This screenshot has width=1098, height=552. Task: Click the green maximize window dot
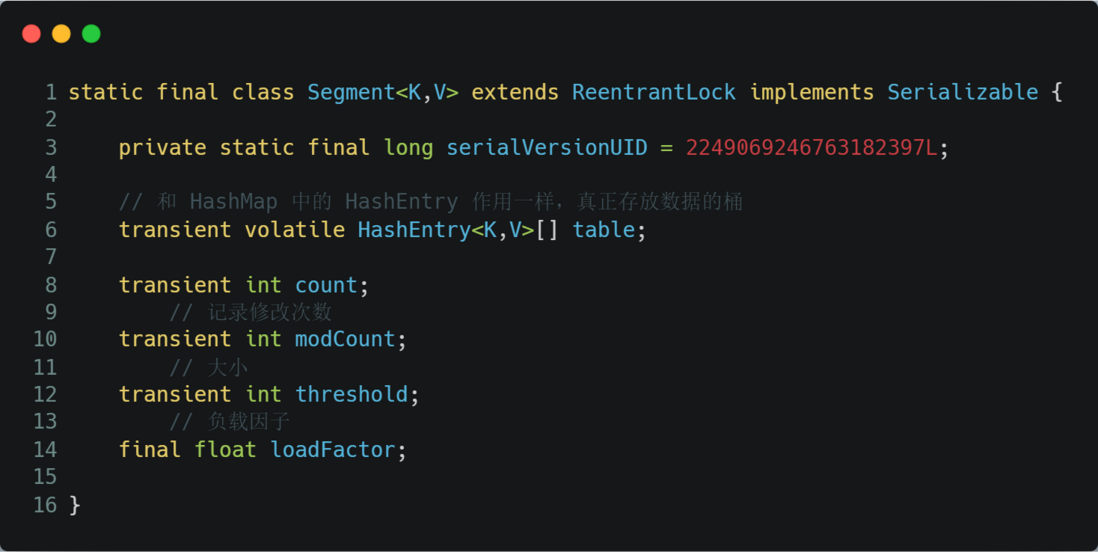[92, 34]
